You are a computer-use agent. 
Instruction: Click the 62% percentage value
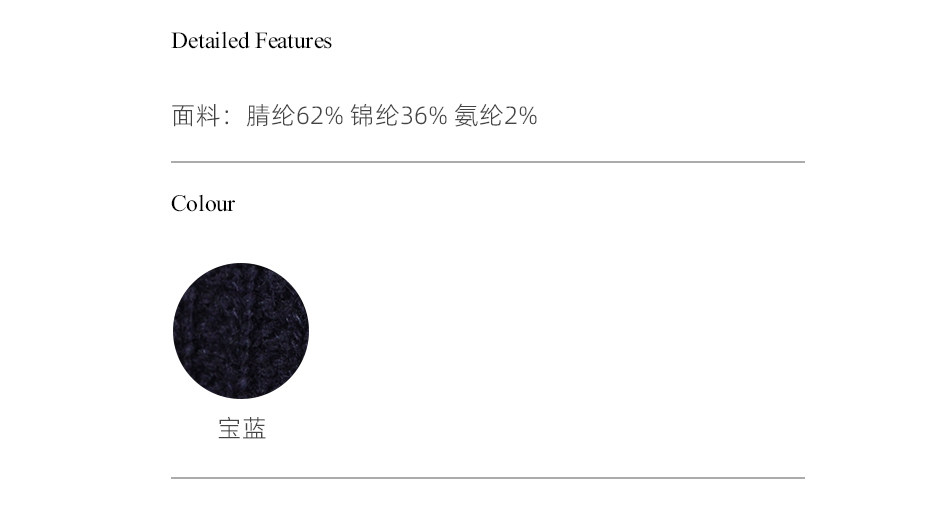click(x=320, y=116)
